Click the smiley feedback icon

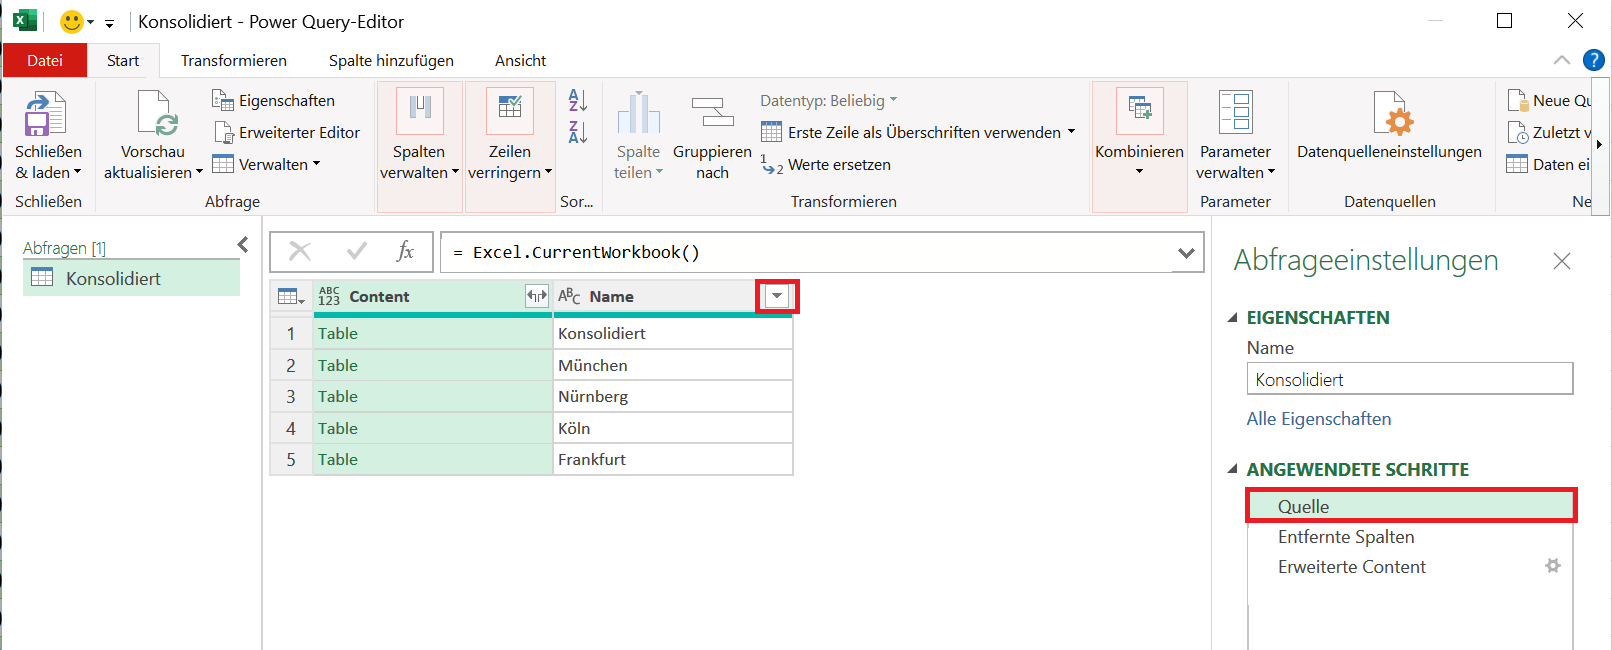72,21
